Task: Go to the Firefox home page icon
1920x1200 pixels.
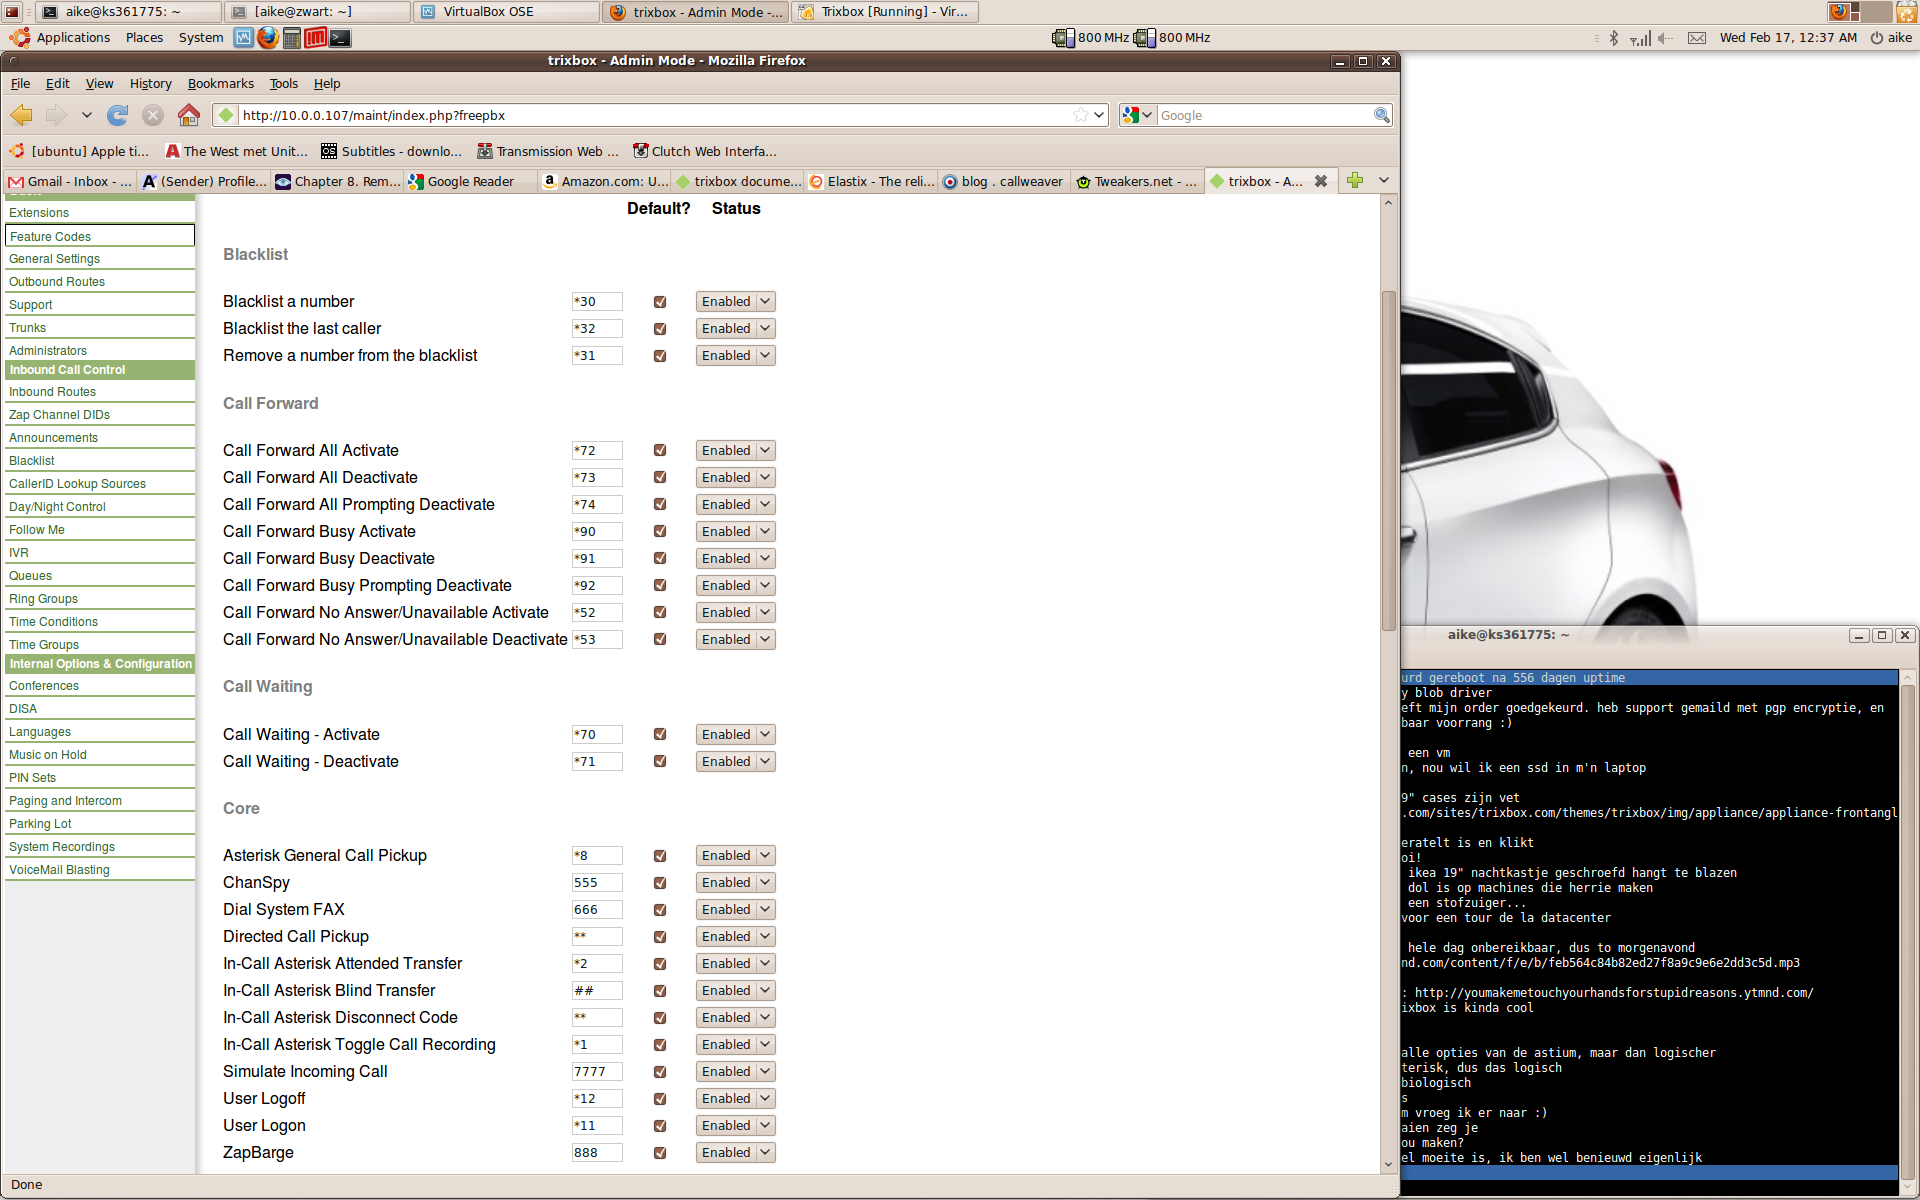Action: click(188, 115)
